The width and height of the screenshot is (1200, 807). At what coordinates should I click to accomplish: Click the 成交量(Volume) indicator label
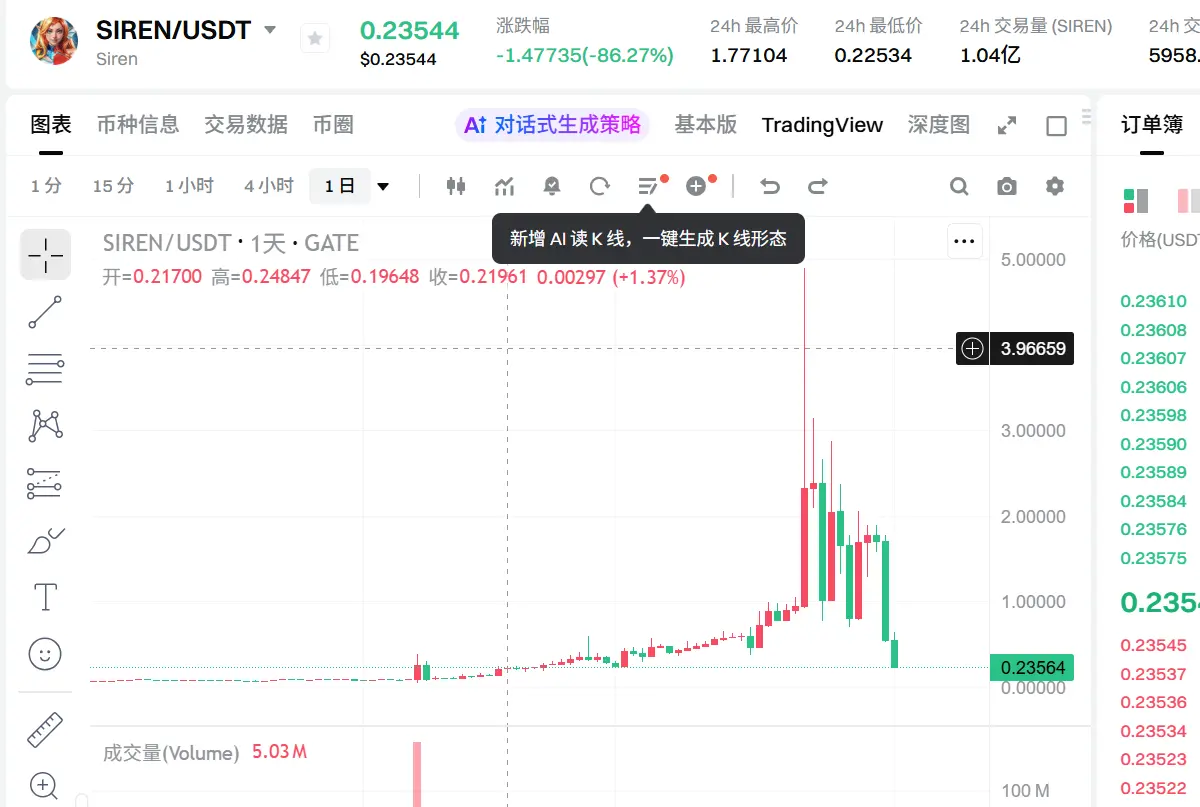[x=171, y=752]
